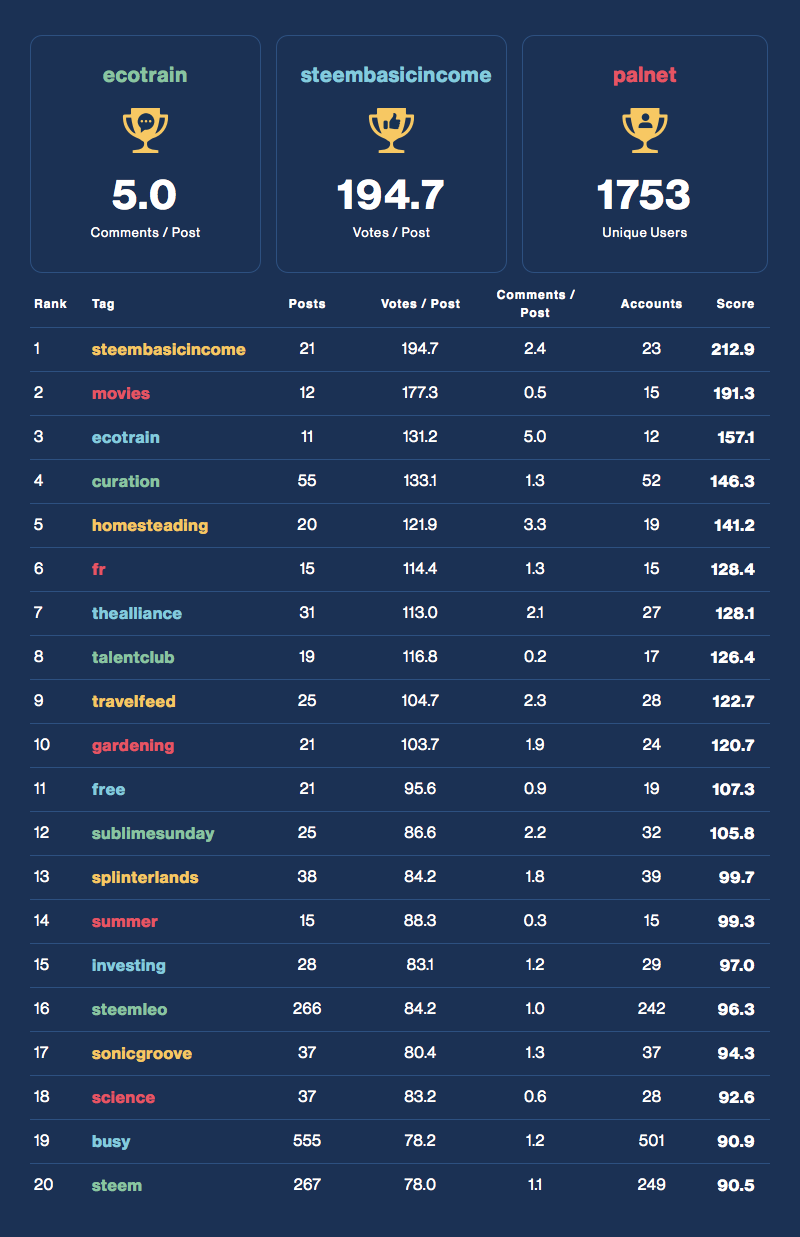
Task: Select the 107.3 score for free
Action: coord(734,790)
